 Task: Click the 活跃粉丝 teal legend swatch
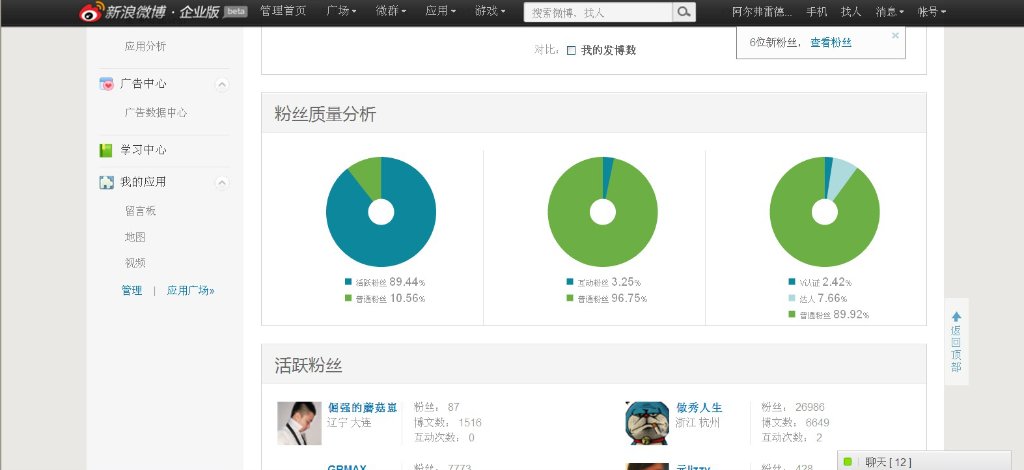tap(348, 282)
